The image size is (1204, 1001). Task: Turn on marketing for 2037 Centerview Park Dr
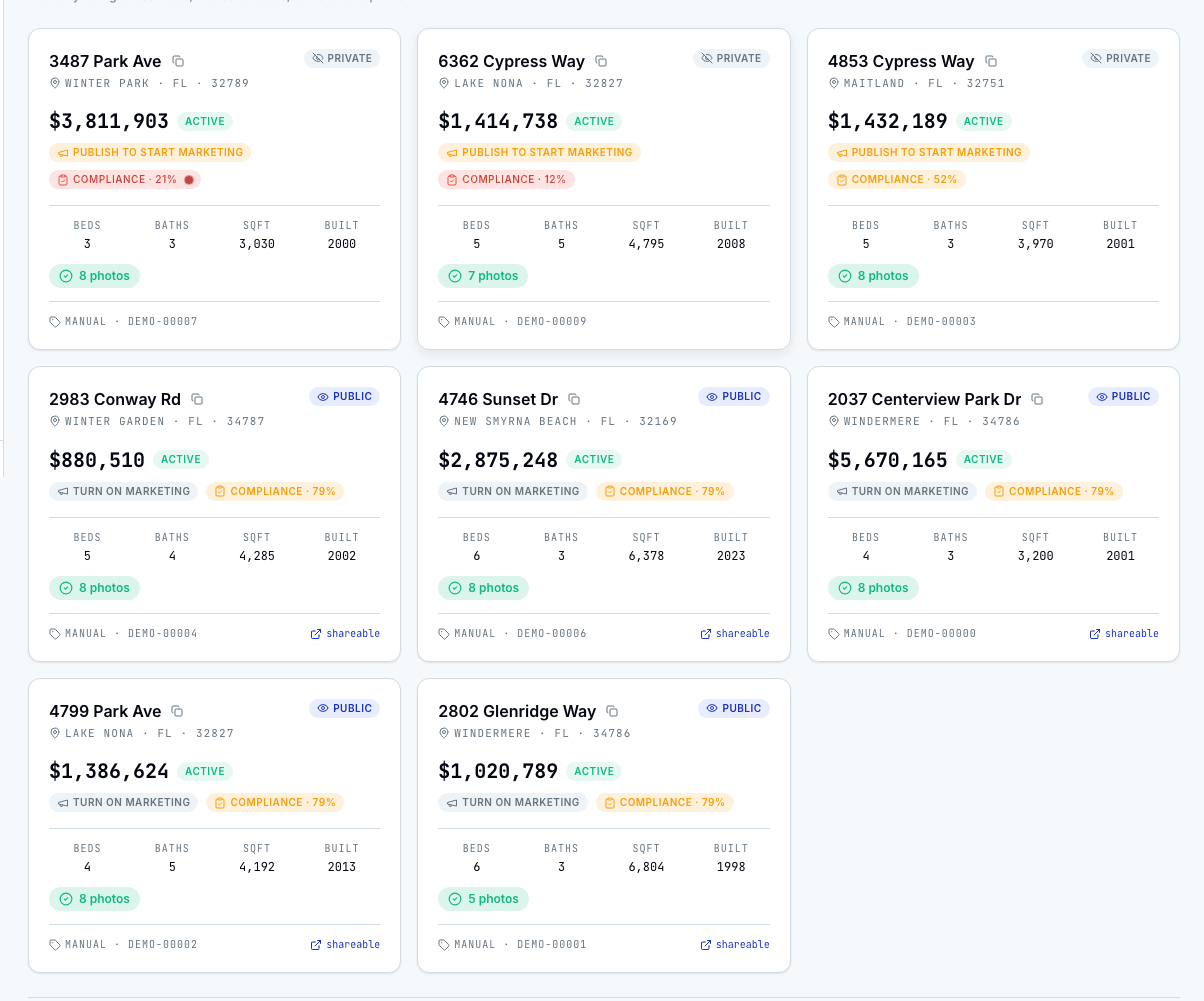(902, 491)
